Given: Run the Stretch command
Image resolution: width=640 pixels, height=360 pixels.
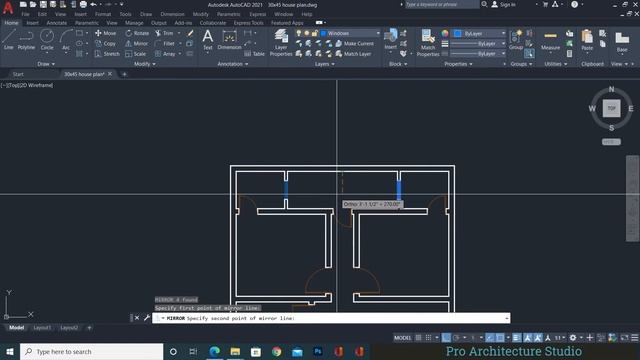Looking at the screenshot, I should coord(107,53).
